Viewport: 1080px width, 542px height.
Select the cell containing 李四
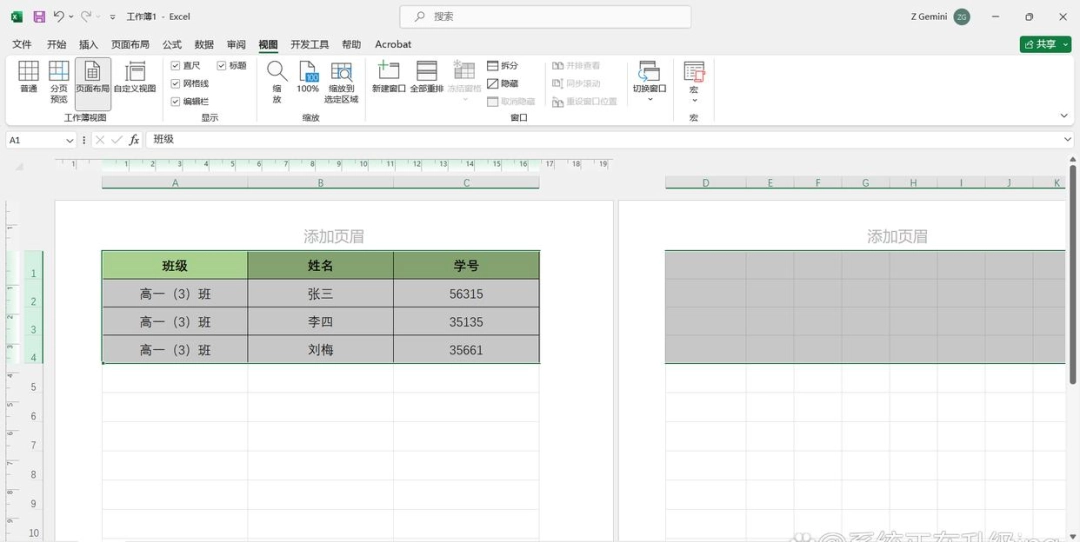(321, 322)
